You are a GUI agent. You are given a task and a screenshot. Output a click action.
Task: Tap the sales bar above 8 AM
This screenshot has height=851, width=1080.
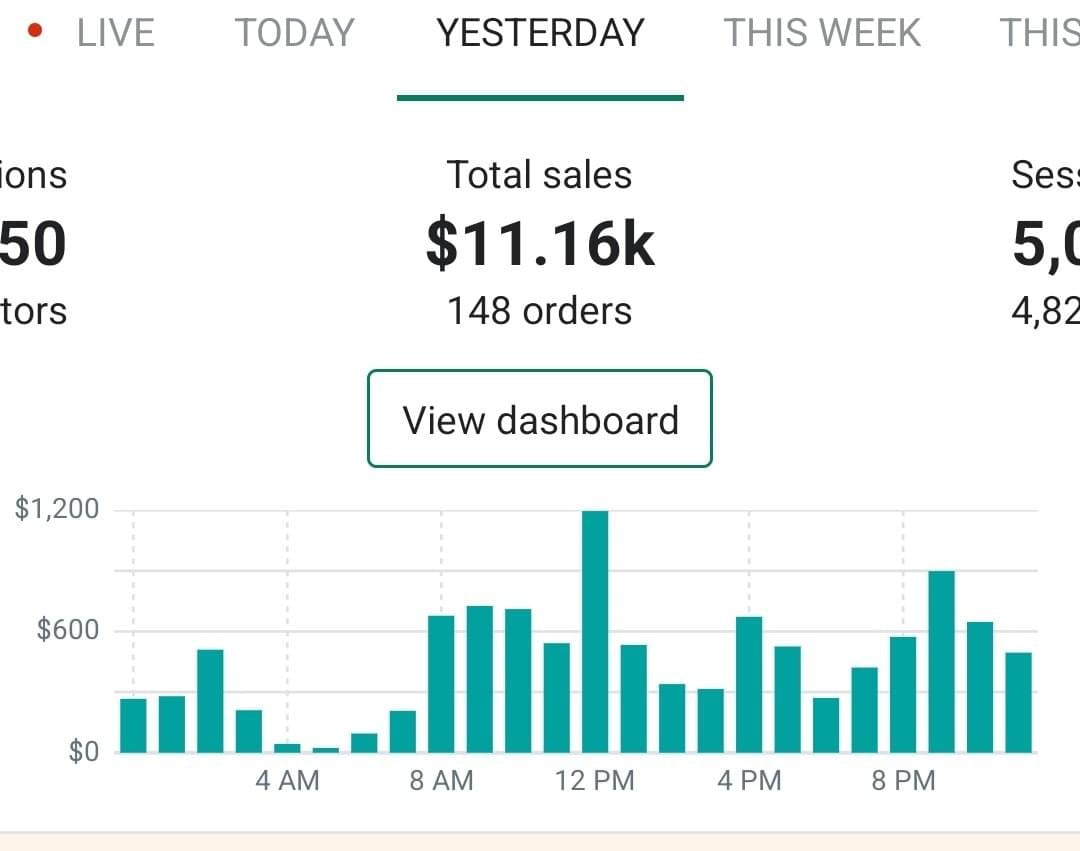tap(441, 683)
